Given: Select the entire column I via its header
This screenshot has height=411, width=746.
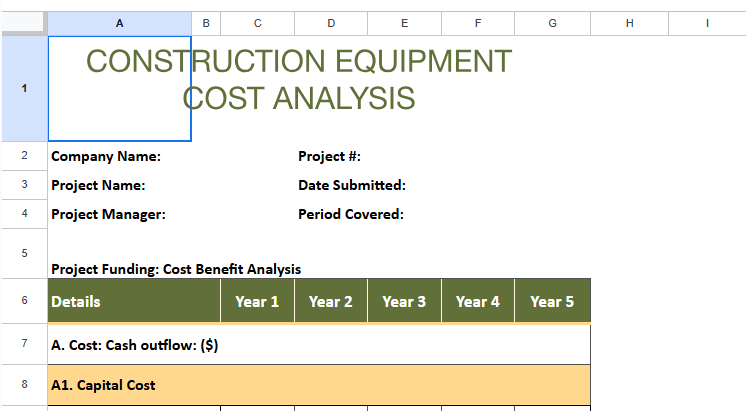Looking at the screenshot, I should [707, 23].
